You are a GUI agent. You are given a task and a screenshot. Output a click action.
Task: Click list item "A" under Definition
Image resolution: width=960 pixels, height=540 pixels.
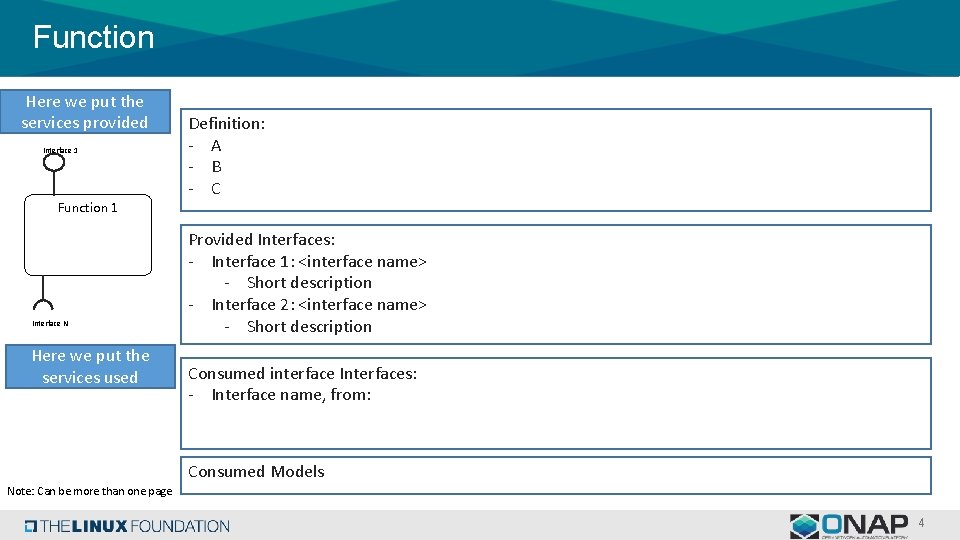(x=216, y=146)
